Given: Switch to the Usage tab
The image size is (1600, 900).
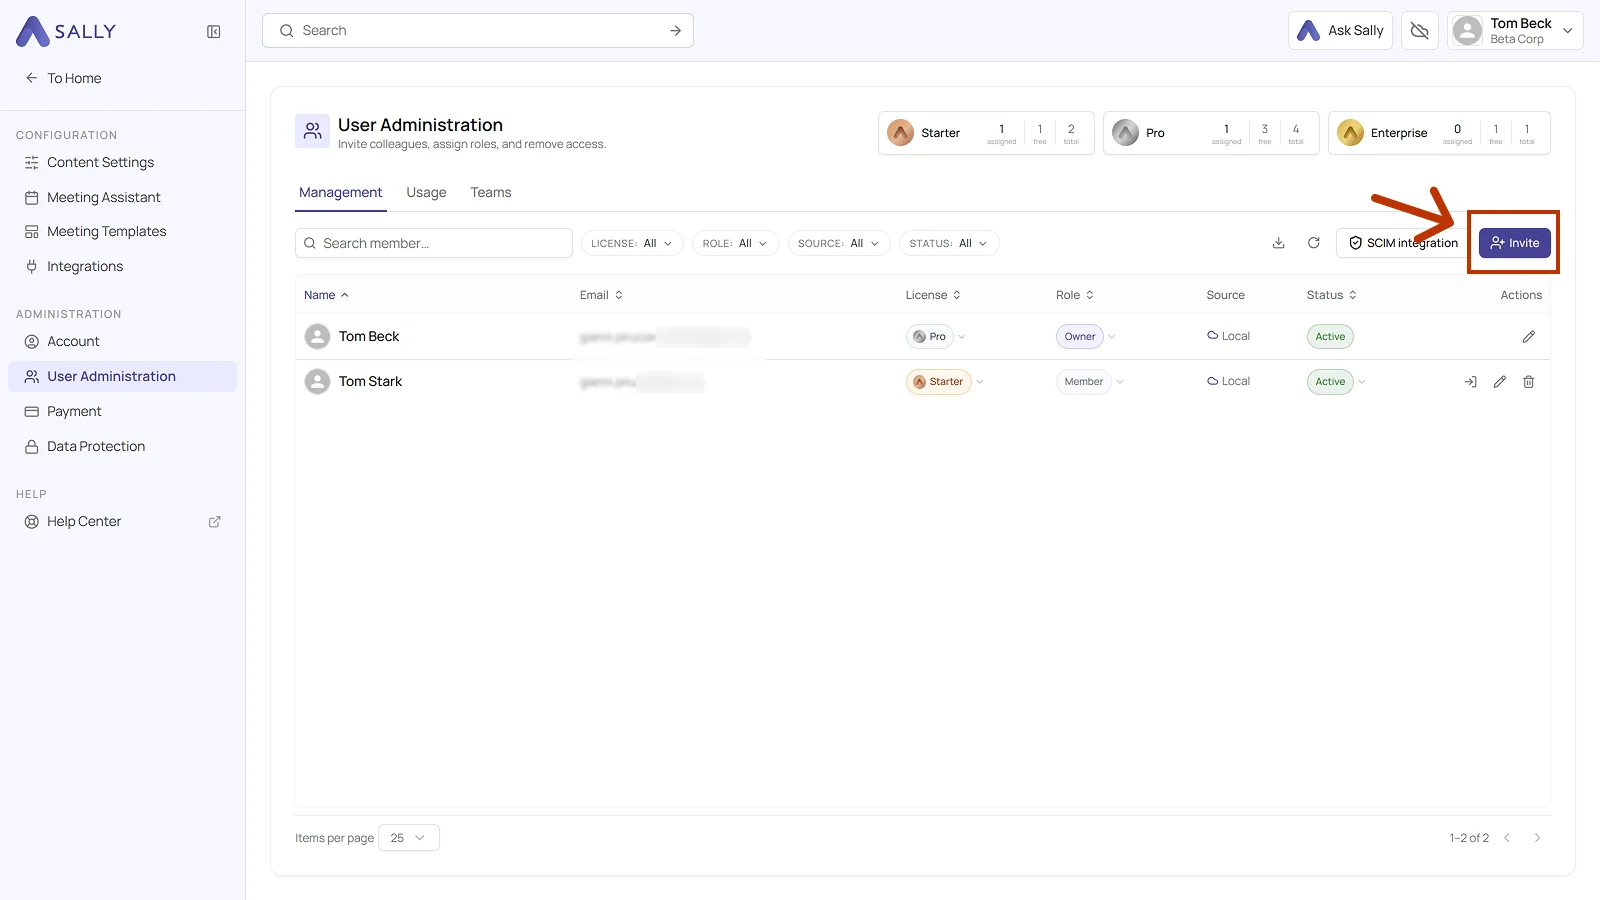Looking at the screenshot, I should click(426, 193).
